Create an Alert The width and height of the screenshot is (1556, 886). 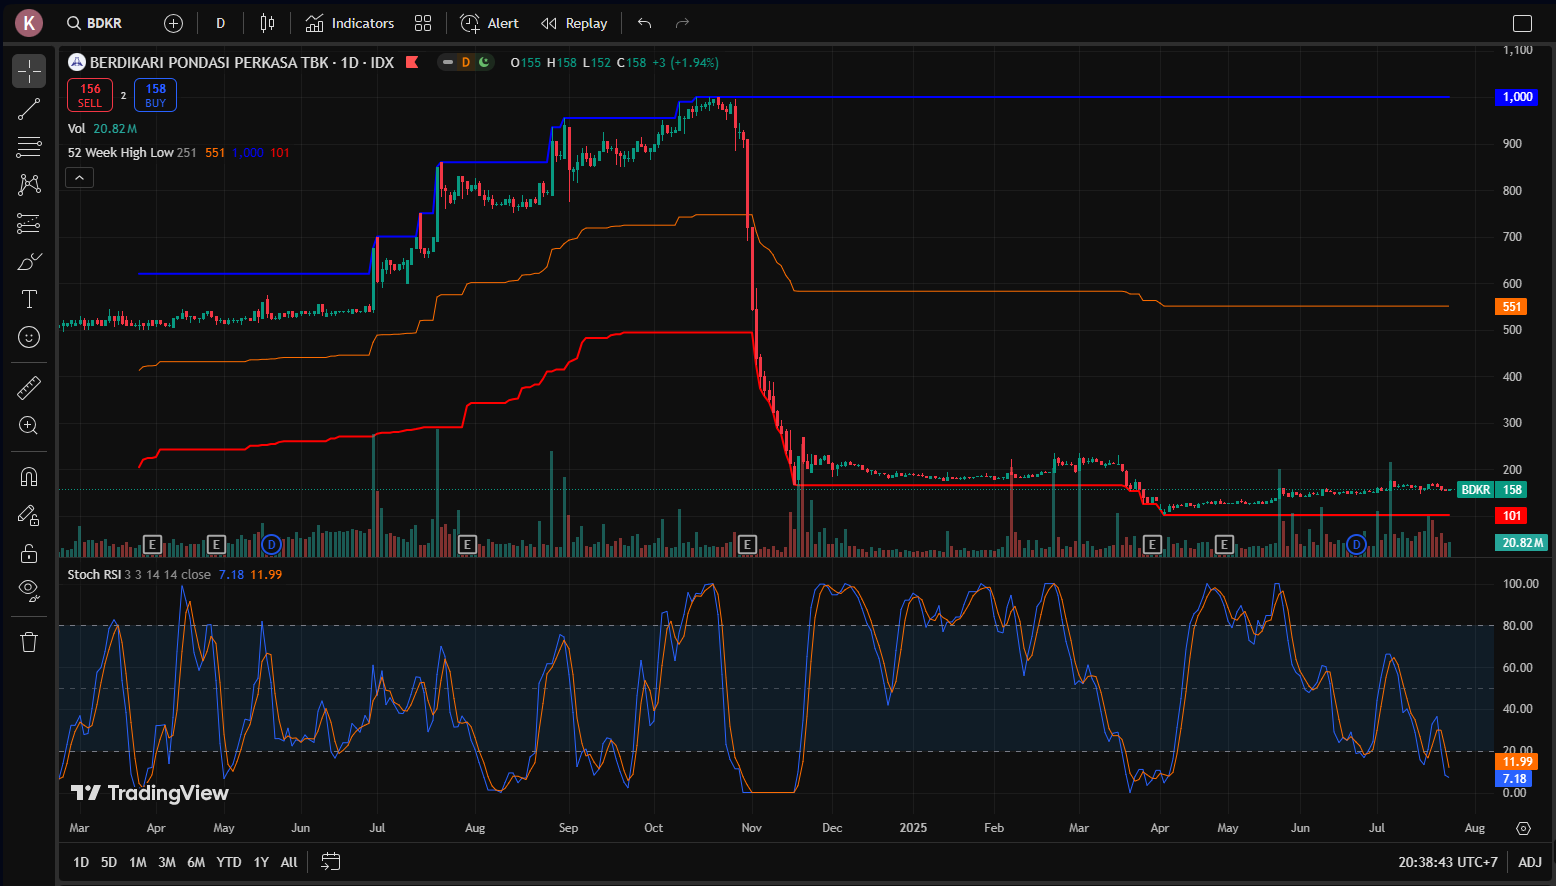(489, 23)
